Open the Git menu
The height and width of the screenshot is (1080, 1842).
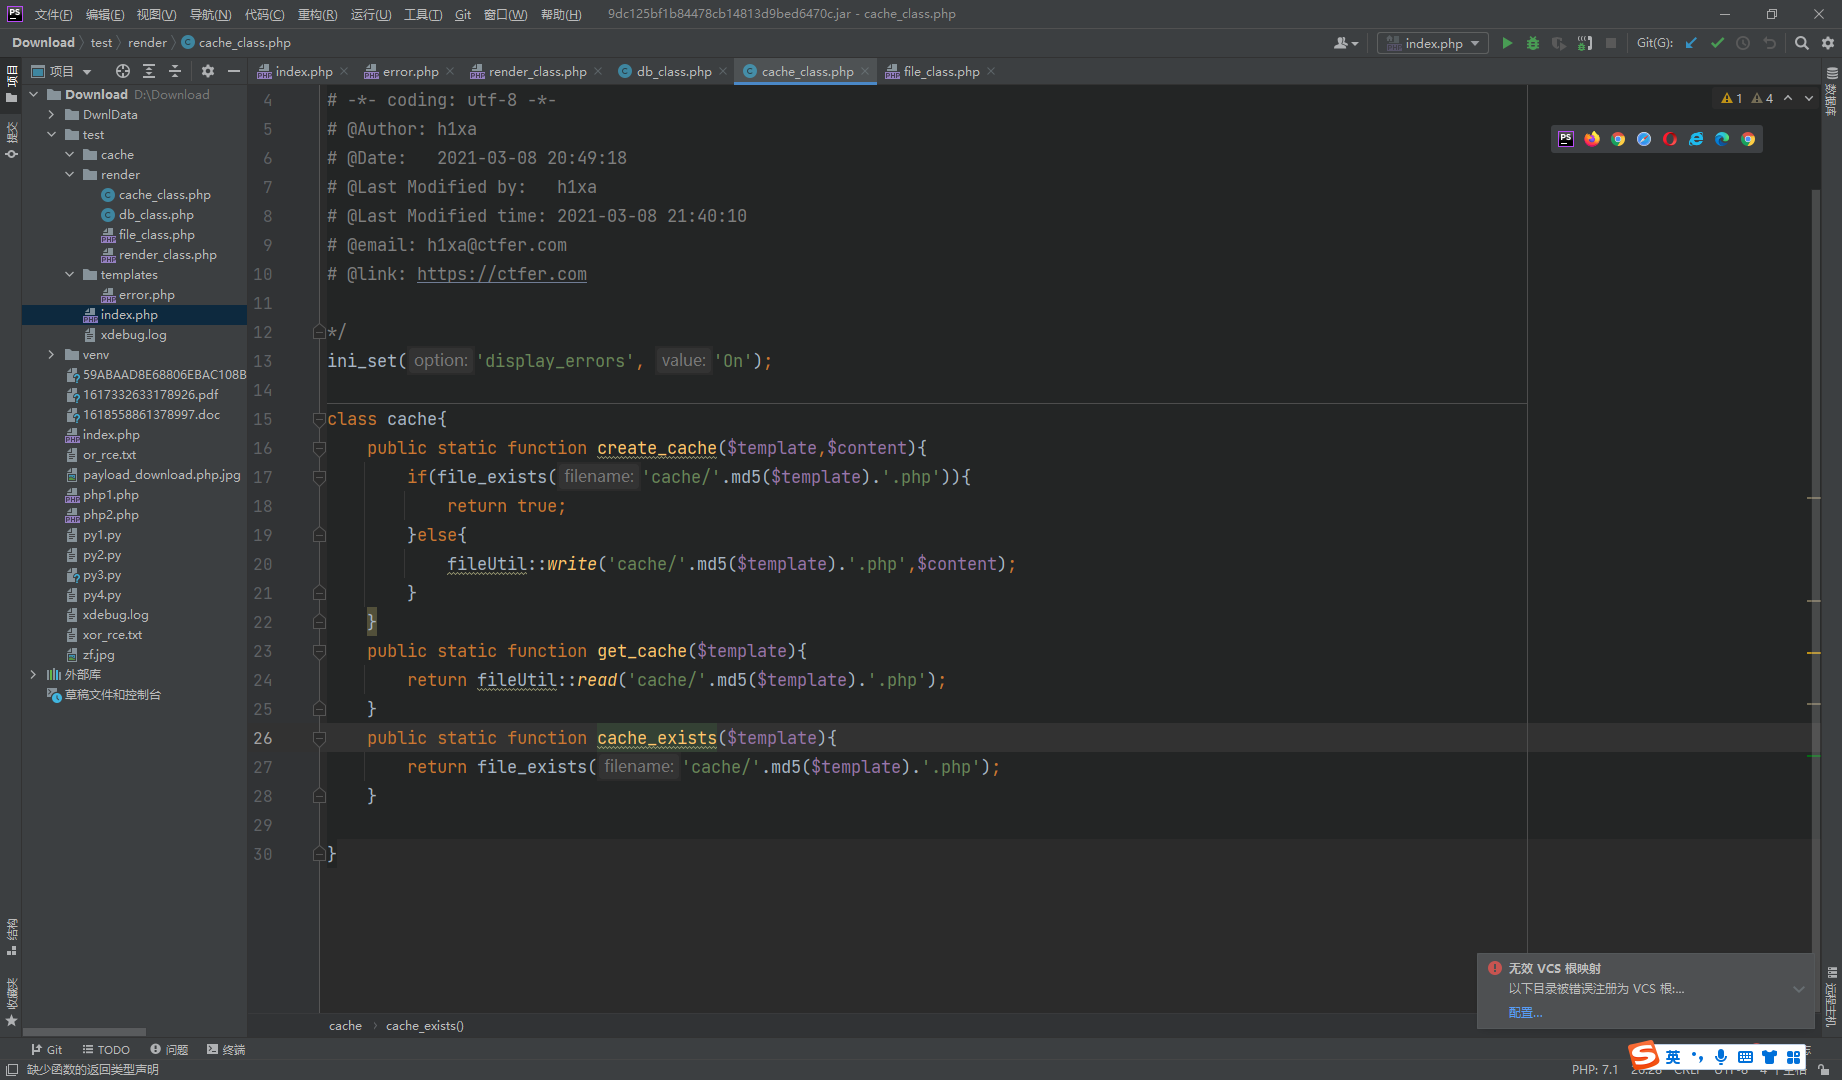tap(463, 14)
